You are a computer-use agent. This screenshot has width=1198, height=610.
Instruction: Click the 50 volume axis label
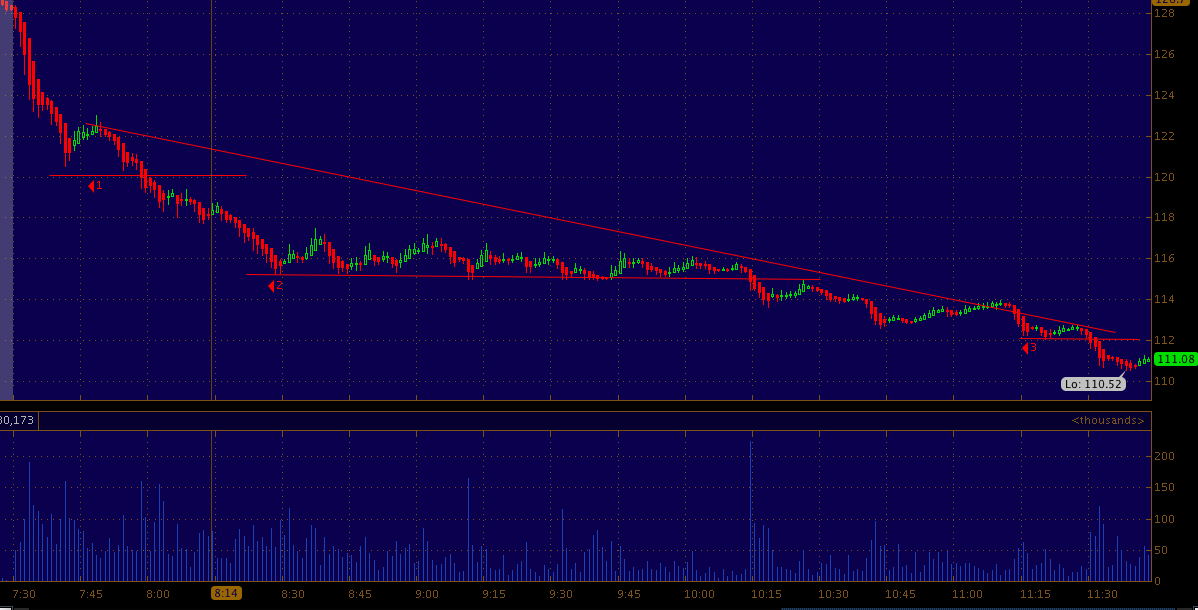coord(1161,550)
